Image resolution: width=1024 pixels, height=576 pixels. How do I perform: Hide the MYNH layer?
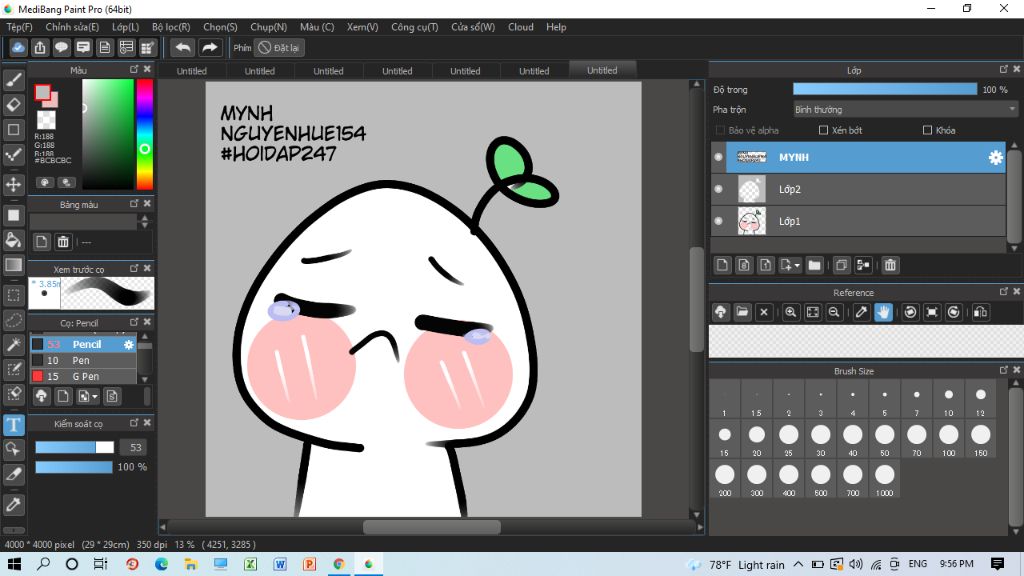pos(718,157)
